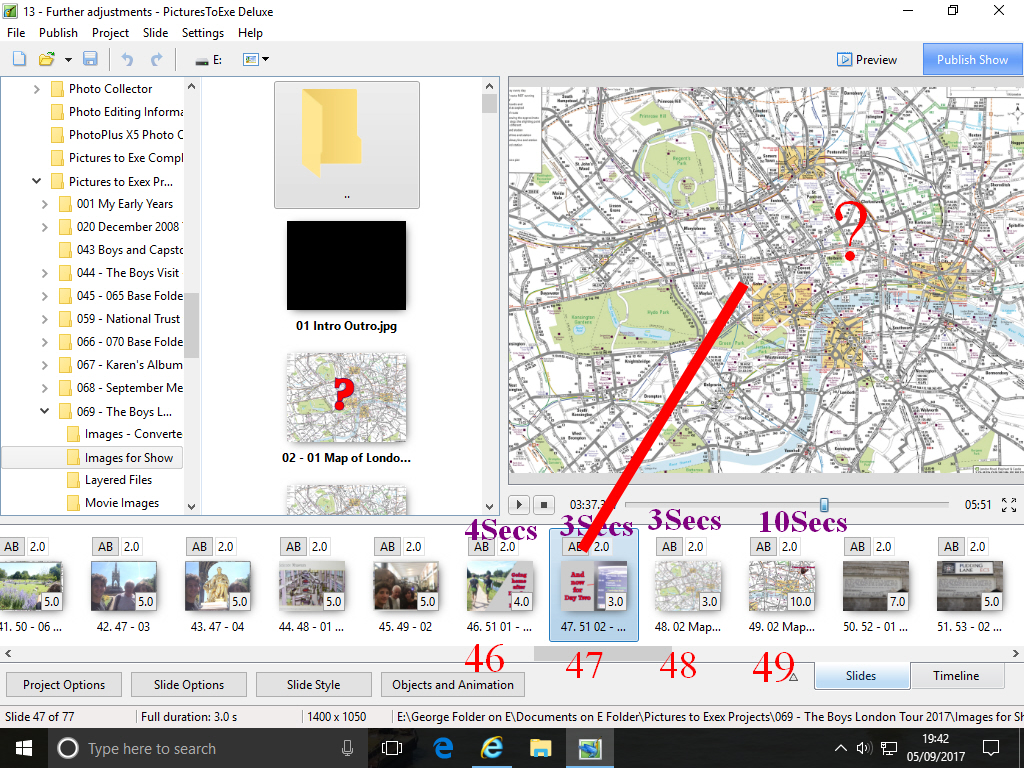Screen dimensions: 1024x768
Task: Open the view mode dropdown arrow
Action: pyautogui.click(x=265, y=59)
